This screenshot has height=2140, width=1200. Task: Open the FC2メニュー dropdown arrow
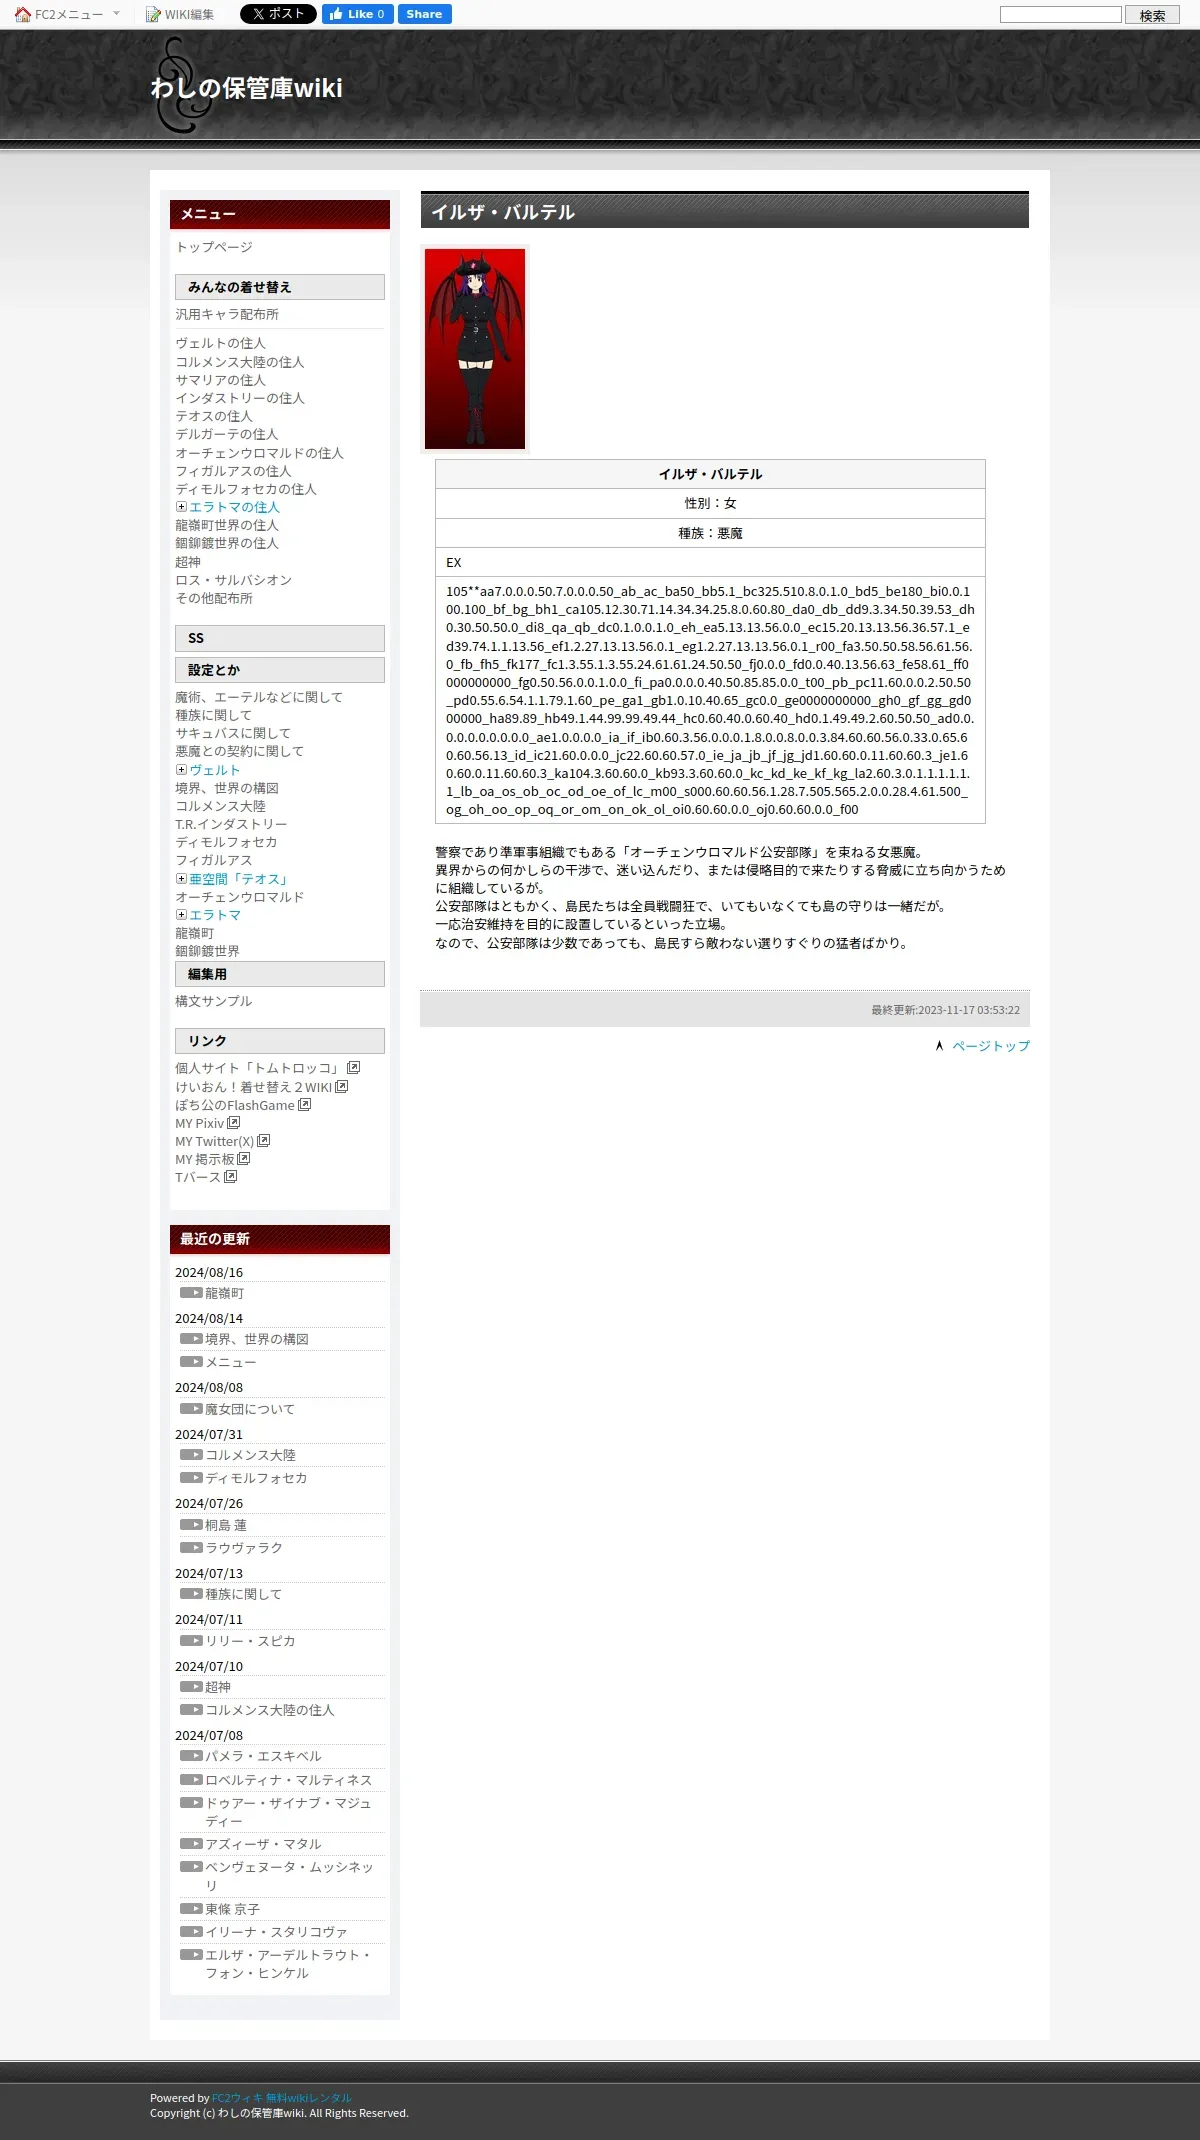tap(116, 14)
